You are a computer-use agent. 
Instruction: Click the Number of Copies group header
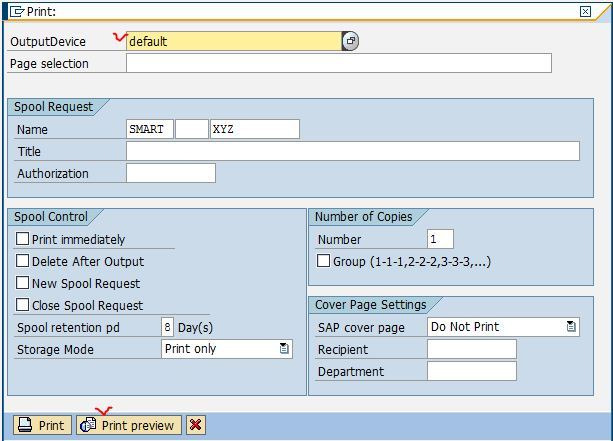pos(364,217)
